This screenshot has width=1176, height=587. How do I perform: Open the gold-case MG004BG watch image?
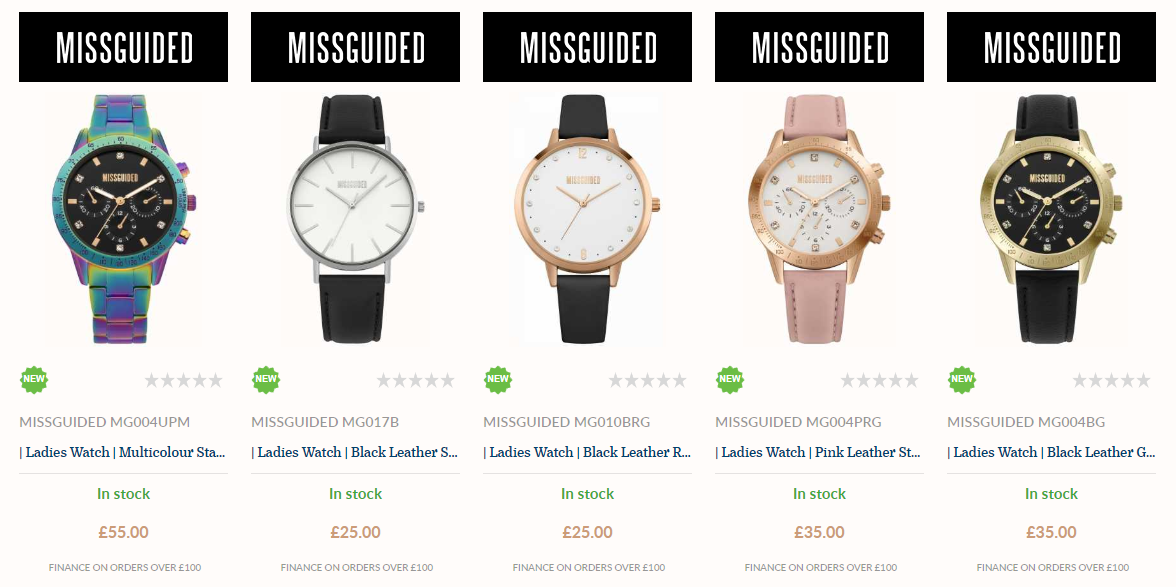point(1051,219)
